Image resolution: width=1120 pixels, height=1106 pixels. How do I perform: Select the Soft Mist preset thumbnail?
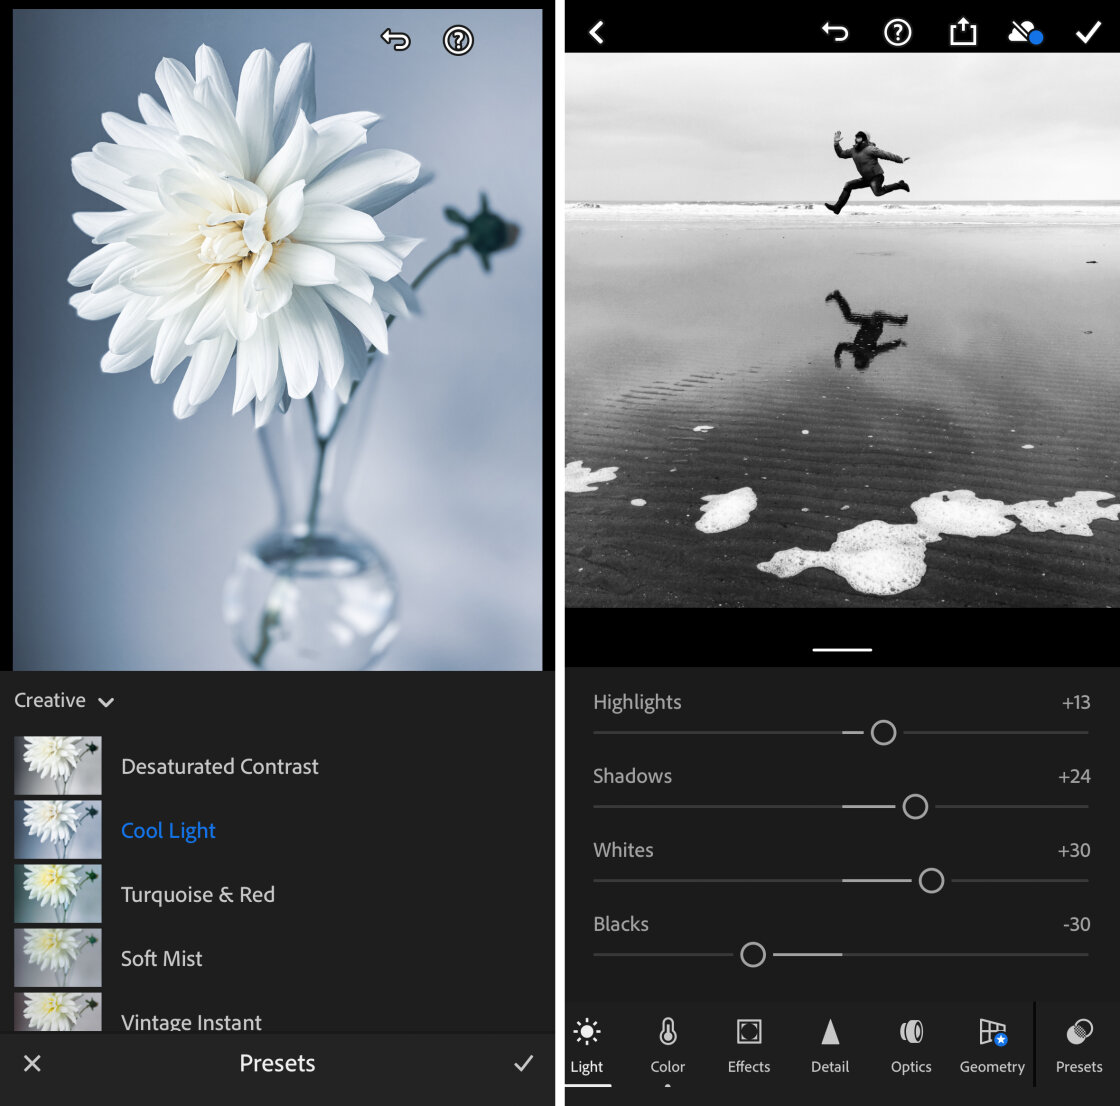58,958
